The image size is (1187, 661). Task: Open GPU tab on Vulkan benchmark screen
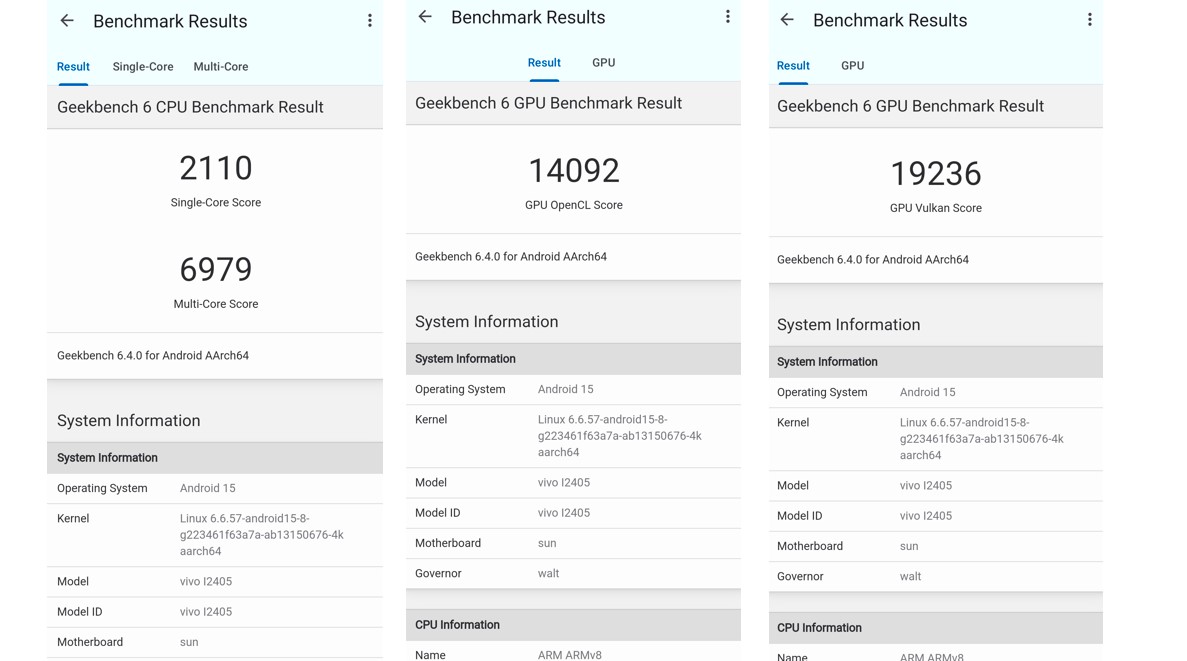coord(852,66)
